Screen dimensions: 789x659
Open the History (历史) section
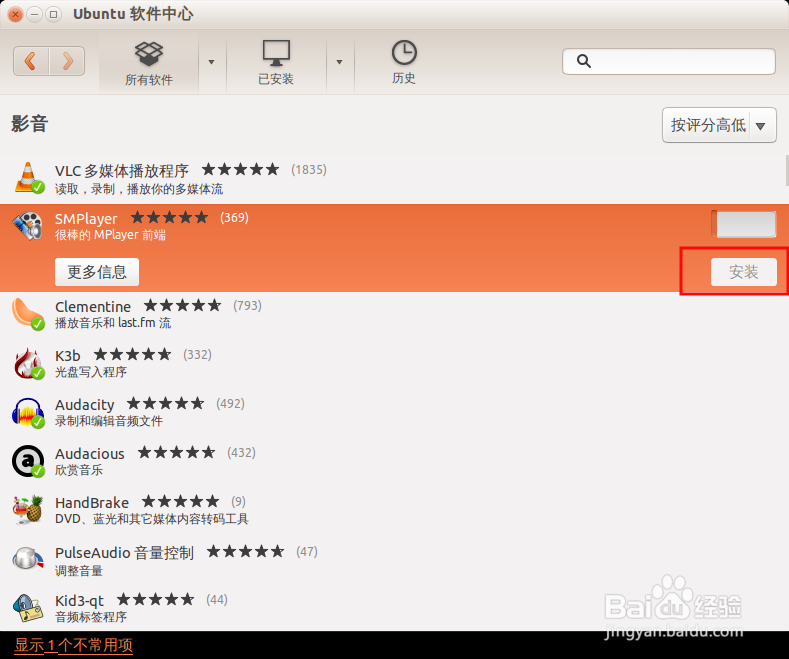tap(404, 63)
